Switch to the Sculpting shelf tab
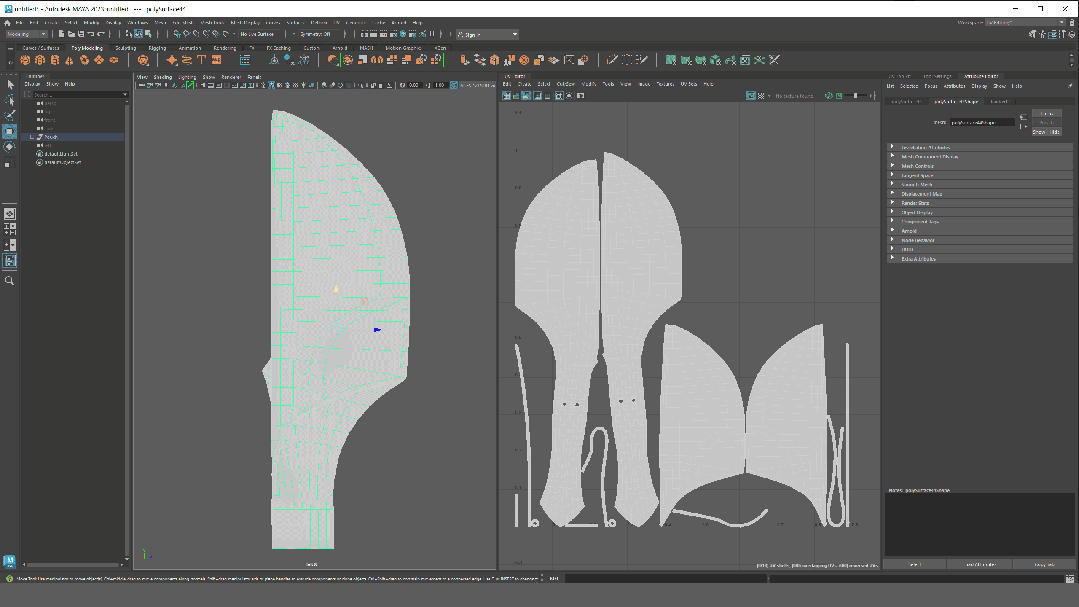 pos(126,47)
